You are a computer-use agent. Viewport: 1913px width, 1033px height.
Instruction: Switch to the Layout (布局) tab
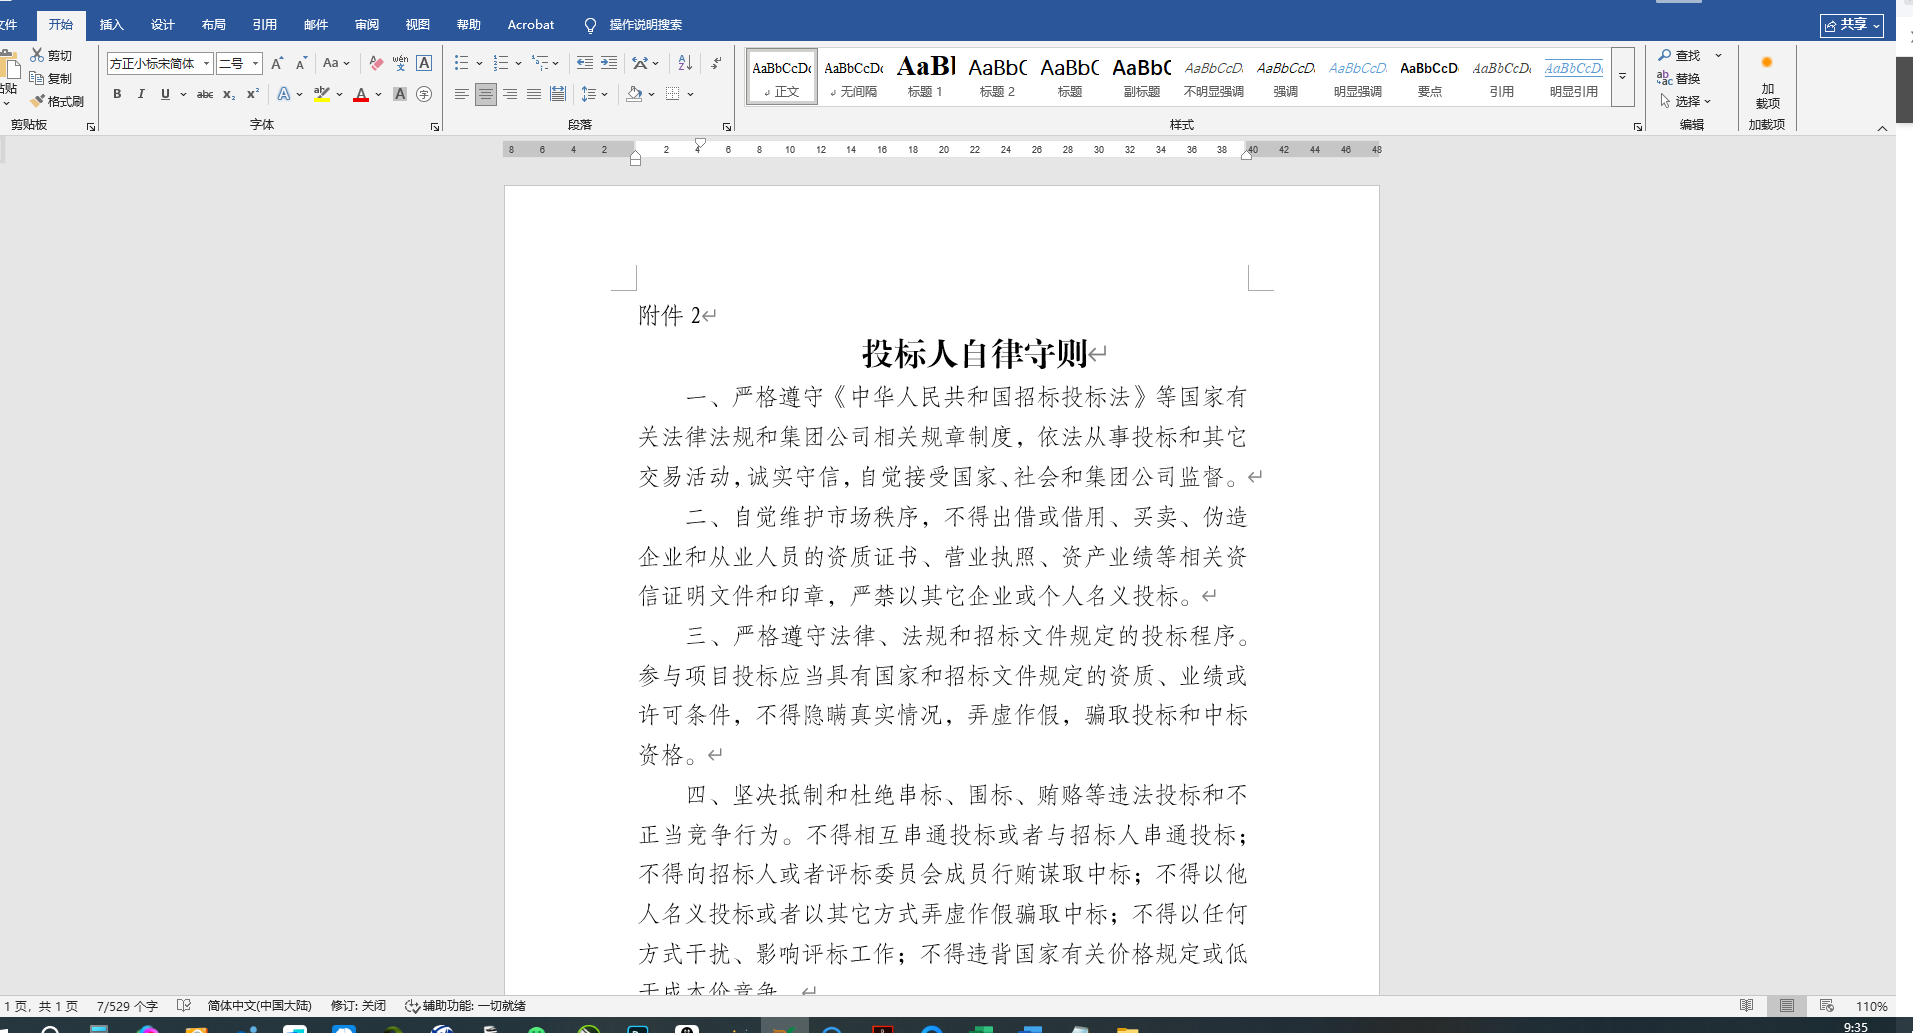click(x=214, y=25)
